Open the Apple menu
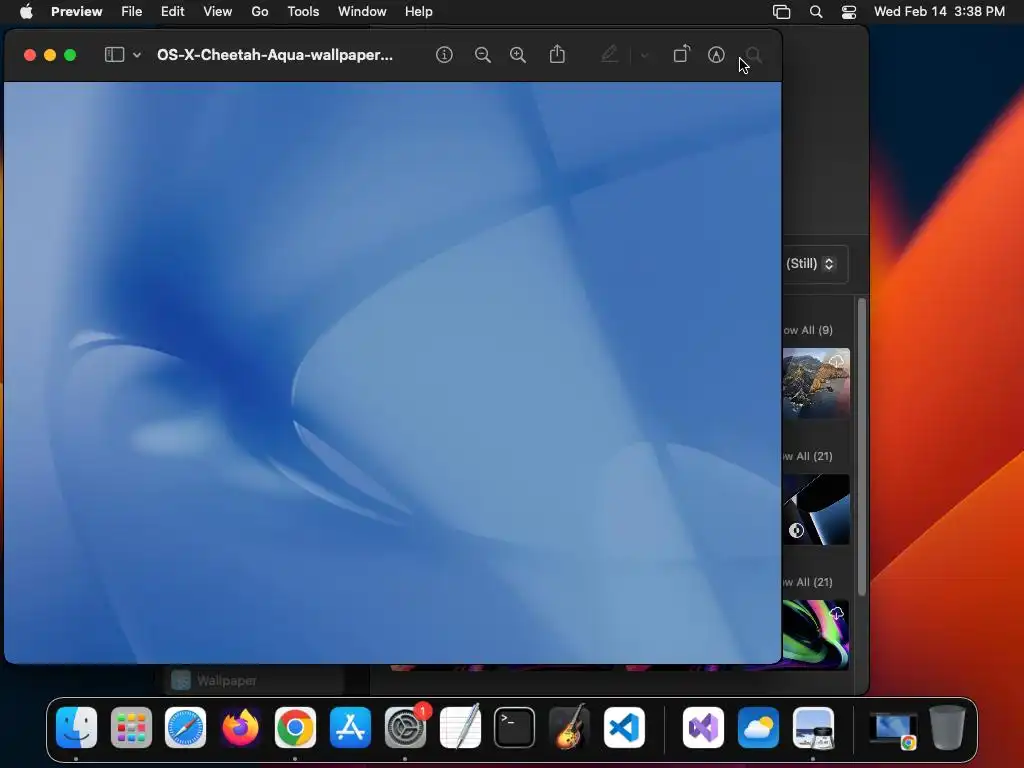1024x768 pixels. click(x=26, y=12)
